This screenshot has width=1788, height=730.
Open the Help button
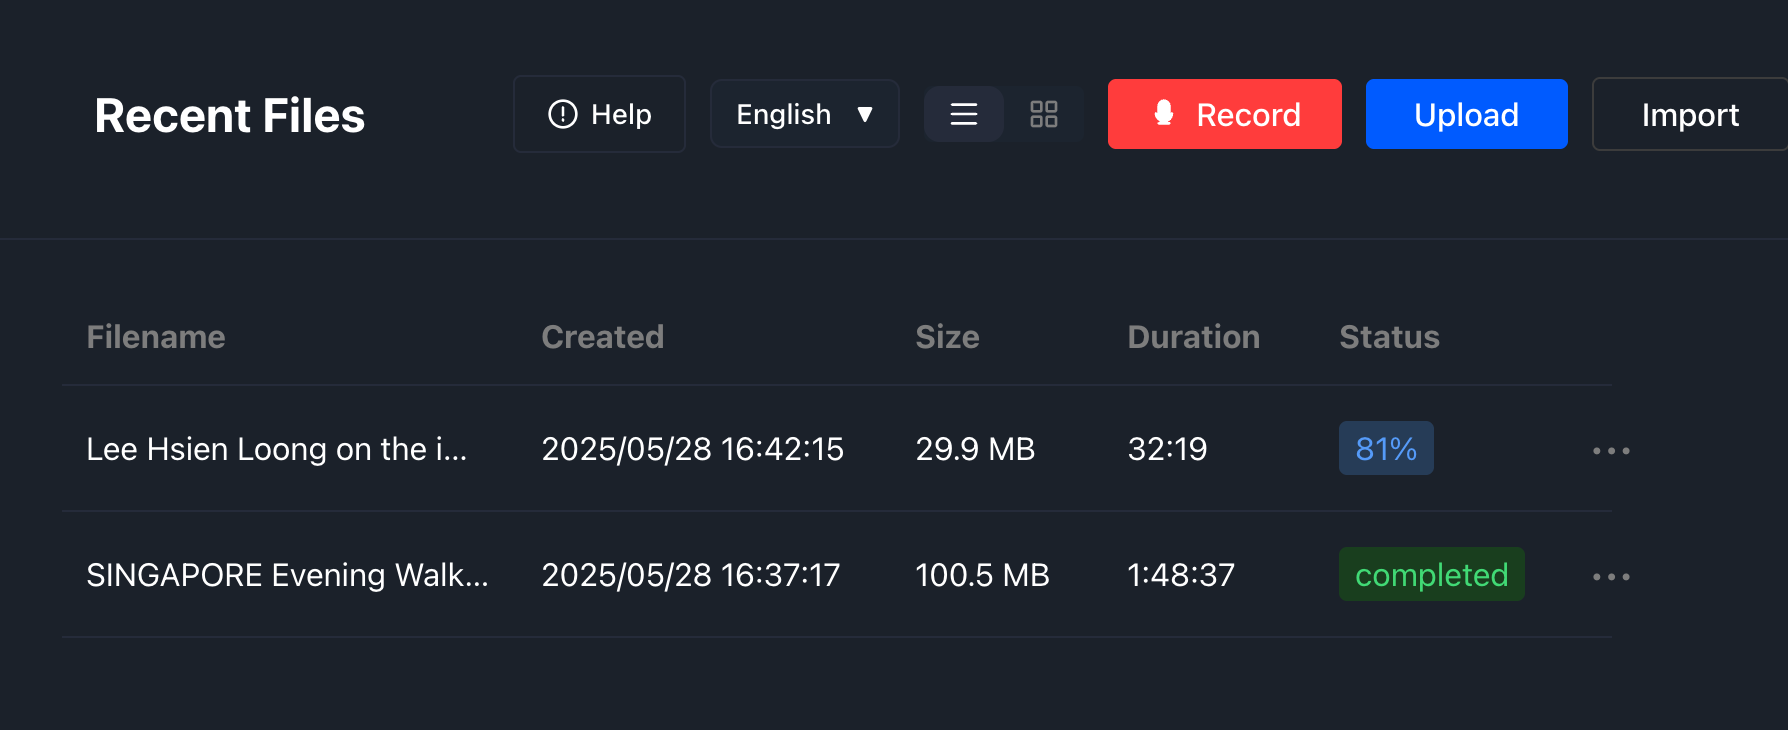[599, 114]
